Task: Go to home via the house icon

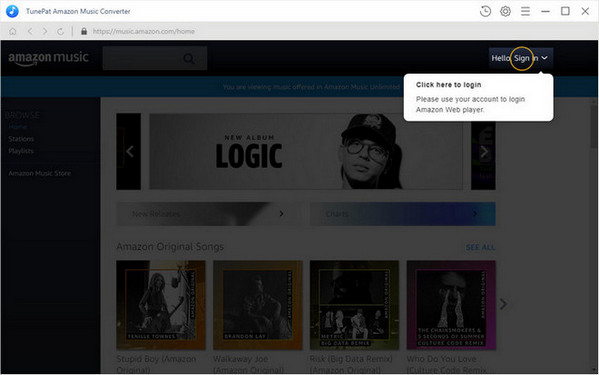Action: tap(13, 31)
